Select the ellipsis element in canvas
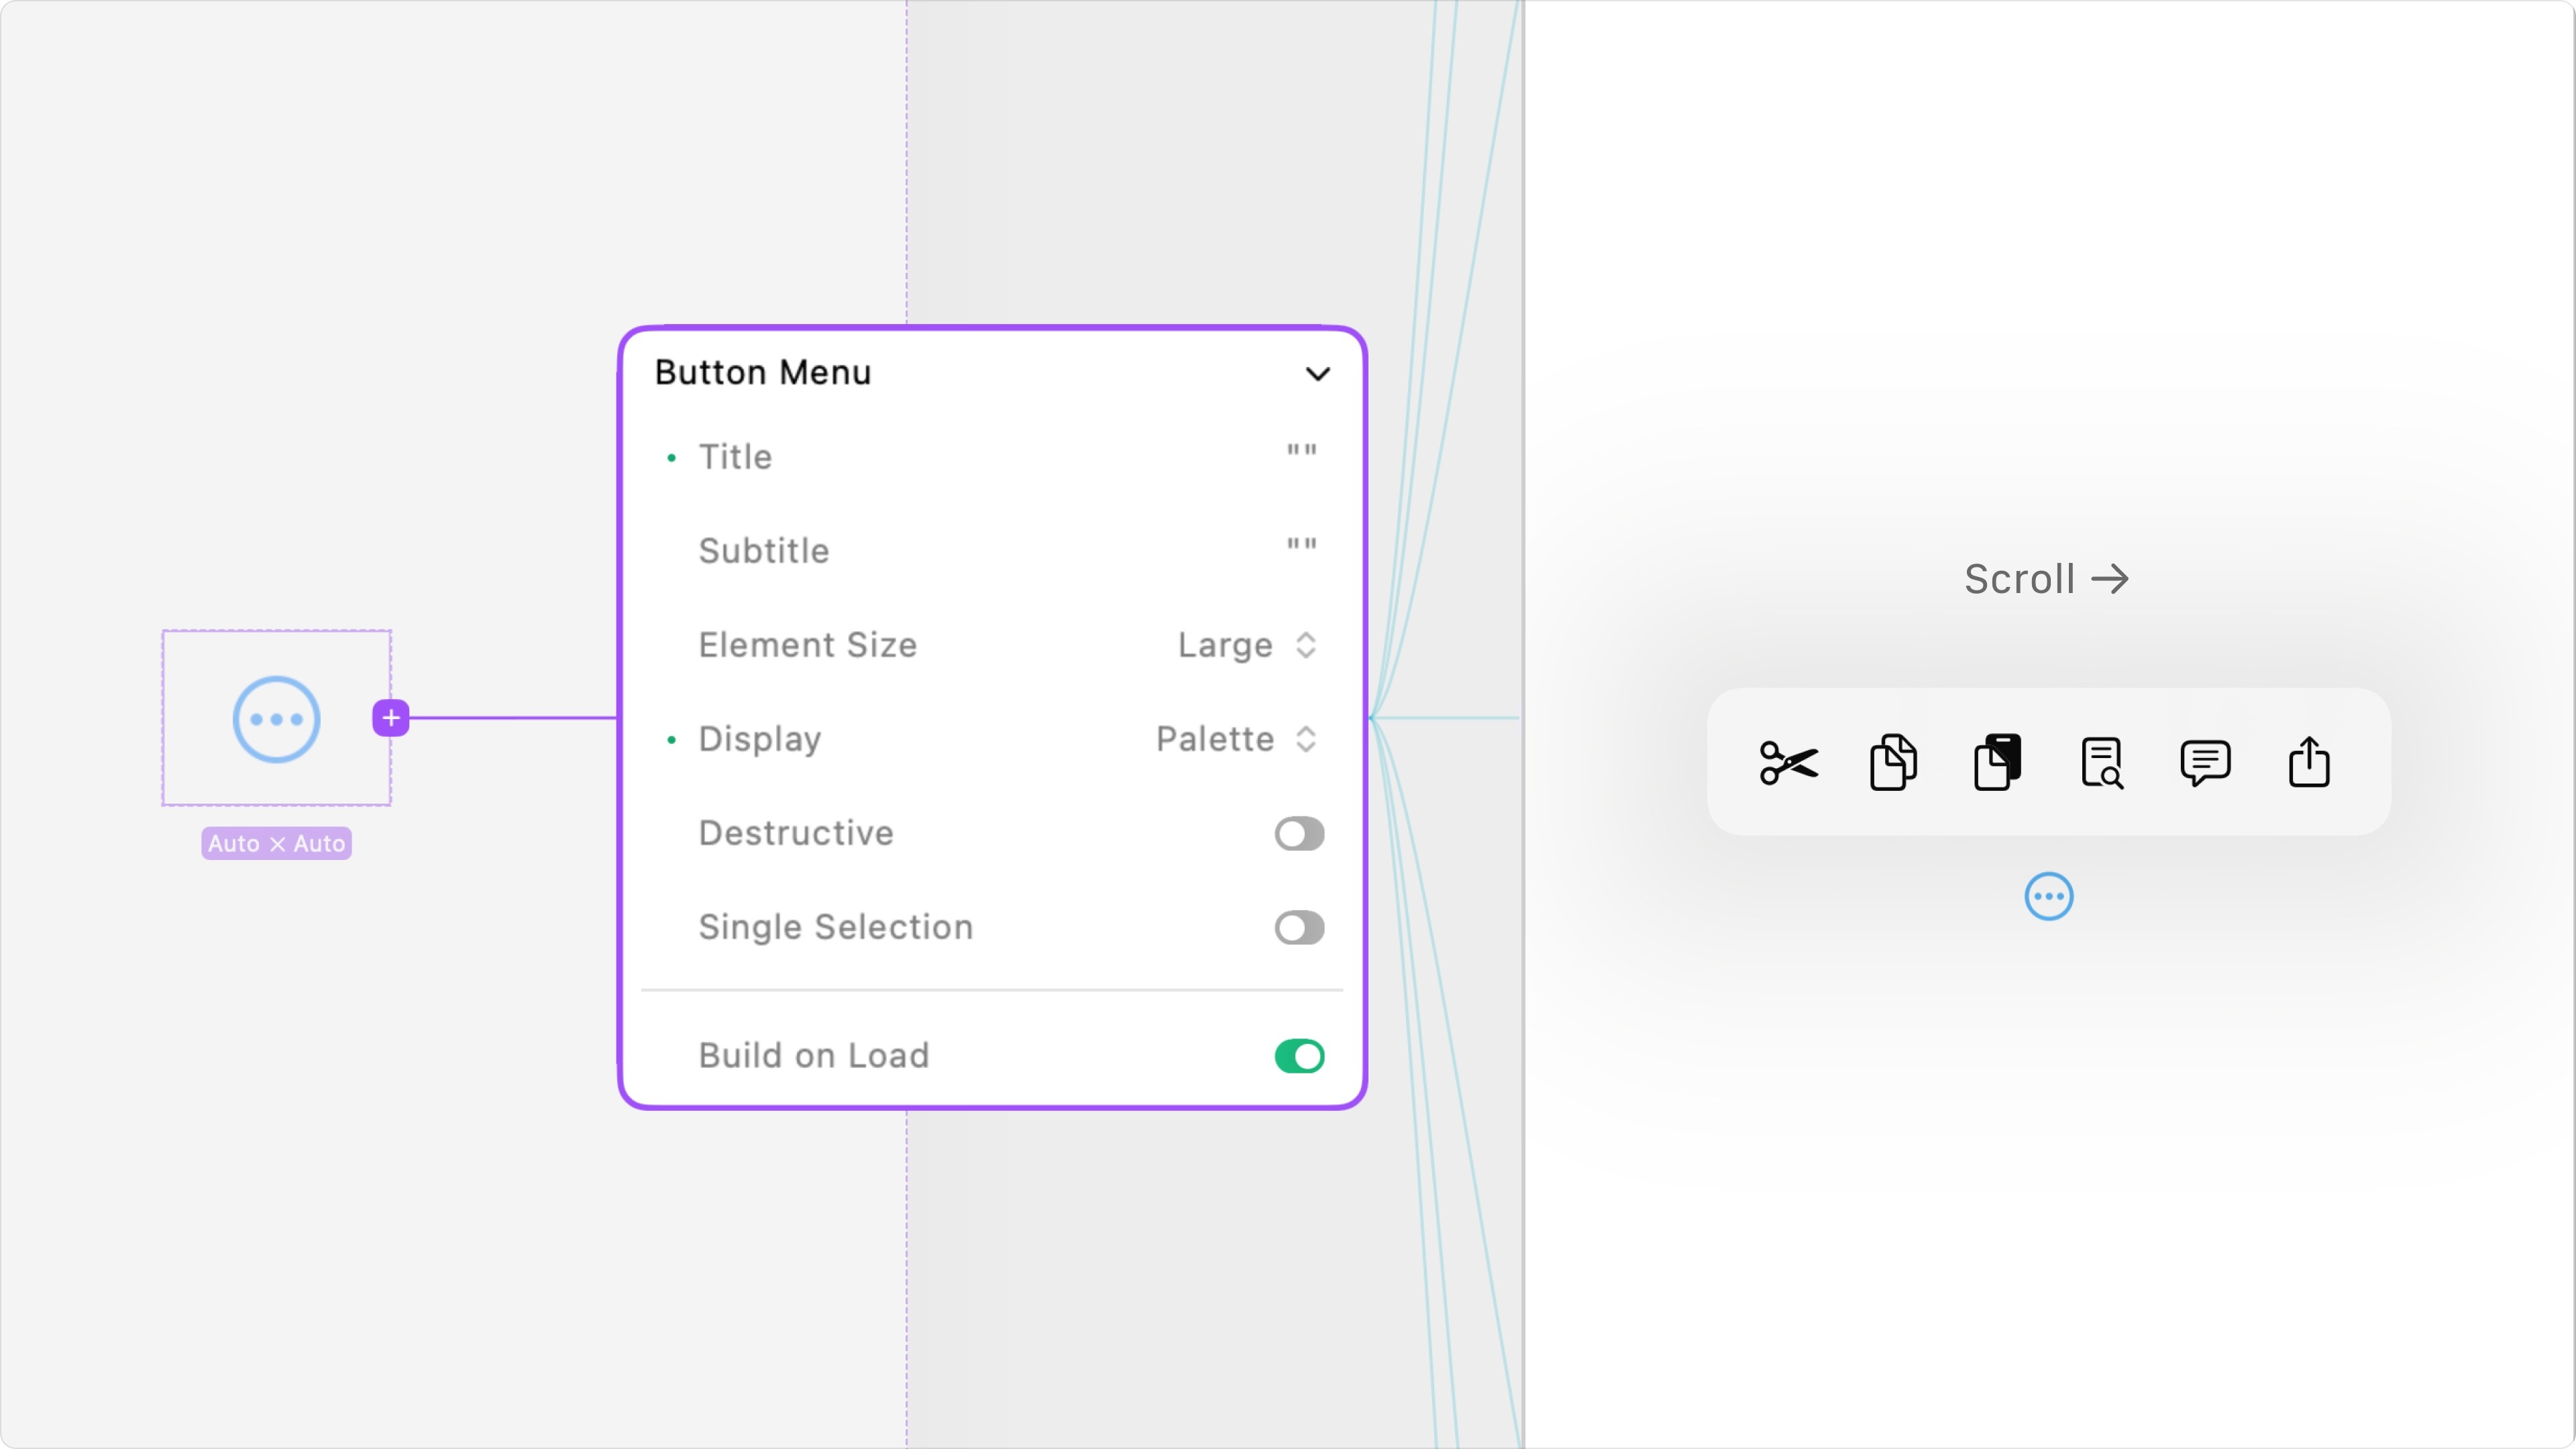 pyautogui.click(x=276, y=719)
